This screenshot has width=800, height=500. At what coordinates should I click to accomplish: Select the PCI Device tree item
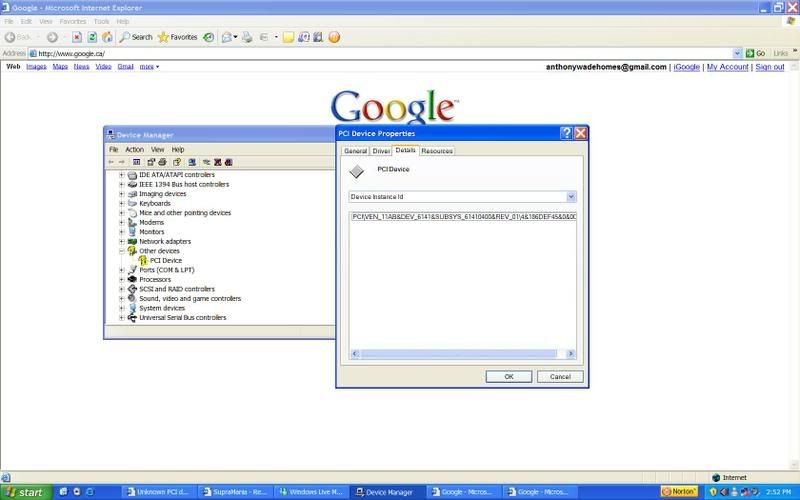pyautogui.click(x=166, y=260)
